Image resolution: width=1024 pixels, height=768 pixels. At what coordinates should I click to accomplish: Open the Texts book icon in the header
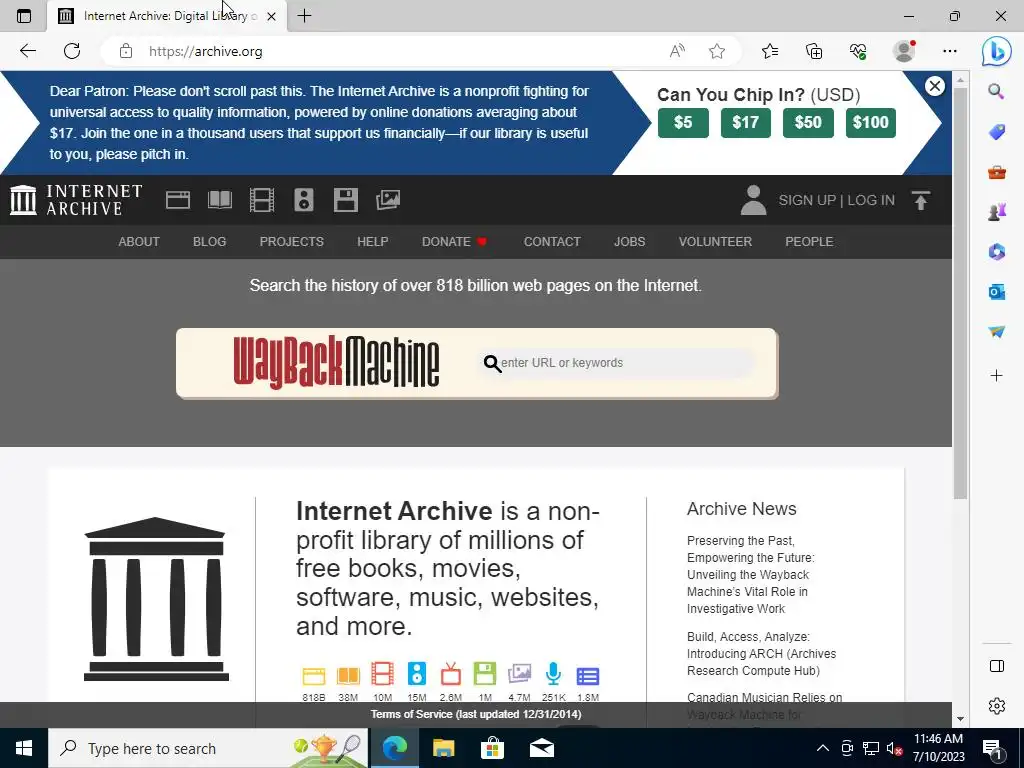(219, 200)
